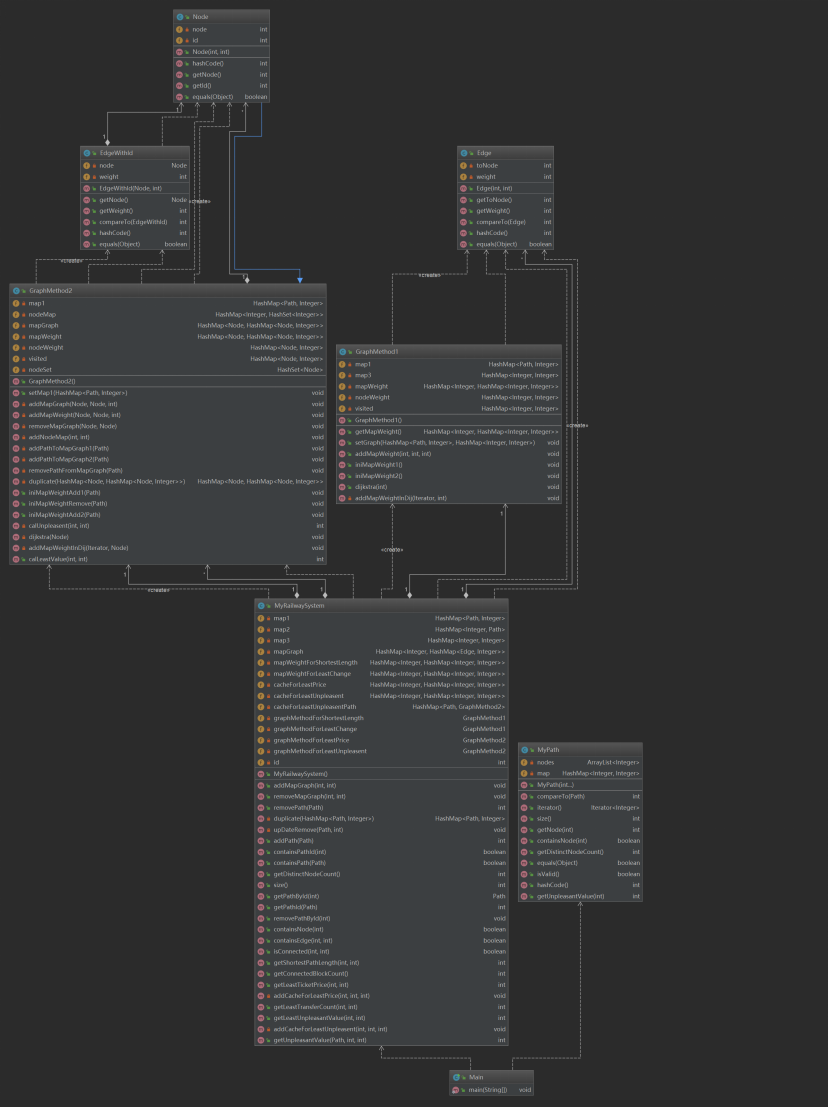Click the method icon beside dijkstra(int)
The height and width of the screenshot is (1107, 829).
tap(342, 486)
